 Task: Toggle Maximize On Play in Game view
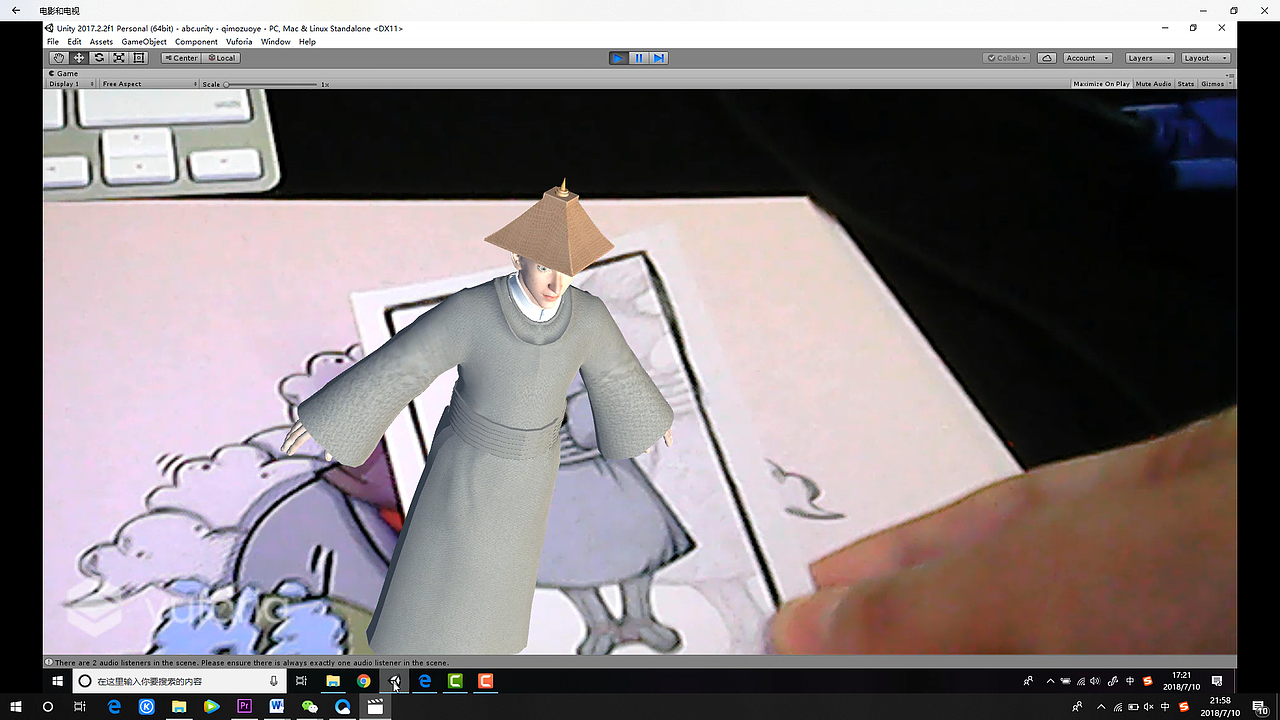(x=1101, y=84)
